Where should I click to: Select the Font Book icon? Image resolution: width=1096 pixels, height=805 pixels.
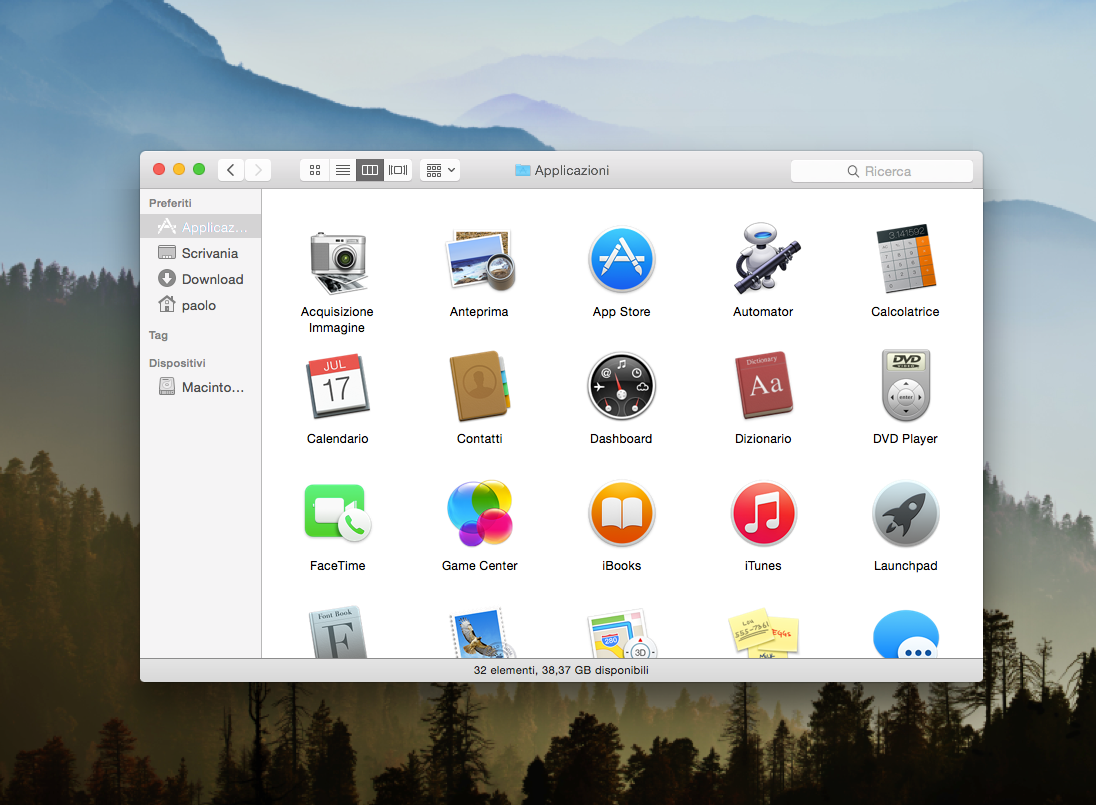pyautogui.click(x=338, y=632)
